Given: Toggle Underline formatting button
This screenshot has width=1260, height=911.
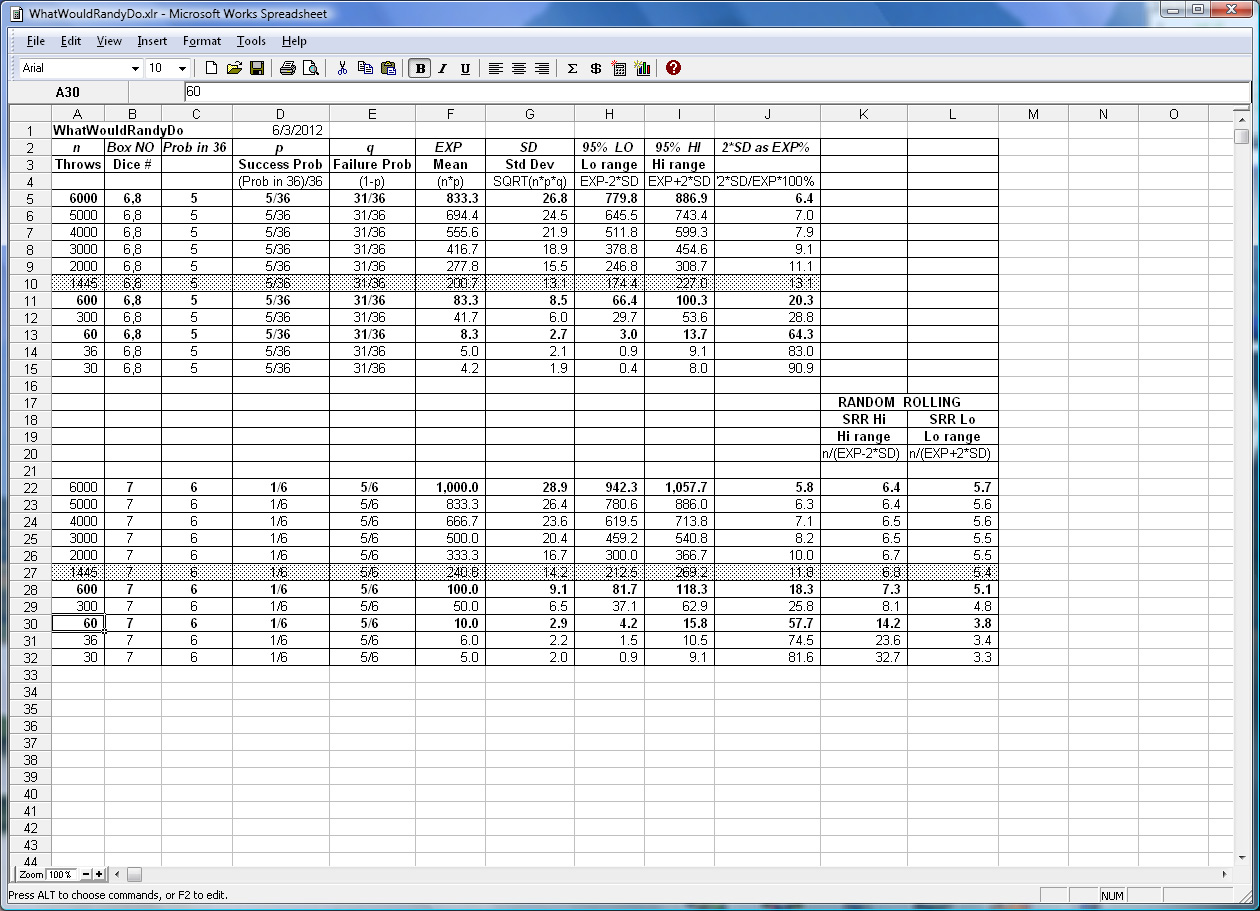Looking at the screenshot, I should (465, 68).
